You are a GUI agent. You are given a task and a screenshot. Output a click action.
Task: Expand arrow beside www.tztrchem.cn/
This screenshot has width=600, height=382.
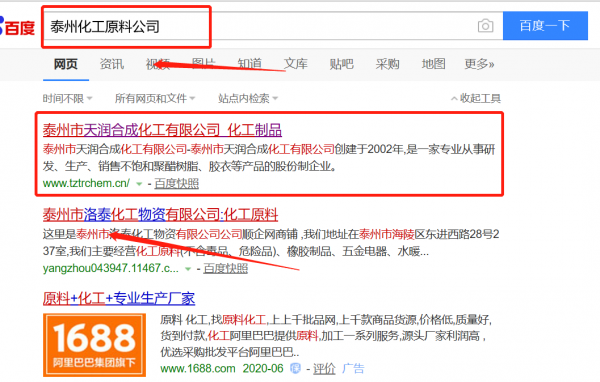pos(139,184)
